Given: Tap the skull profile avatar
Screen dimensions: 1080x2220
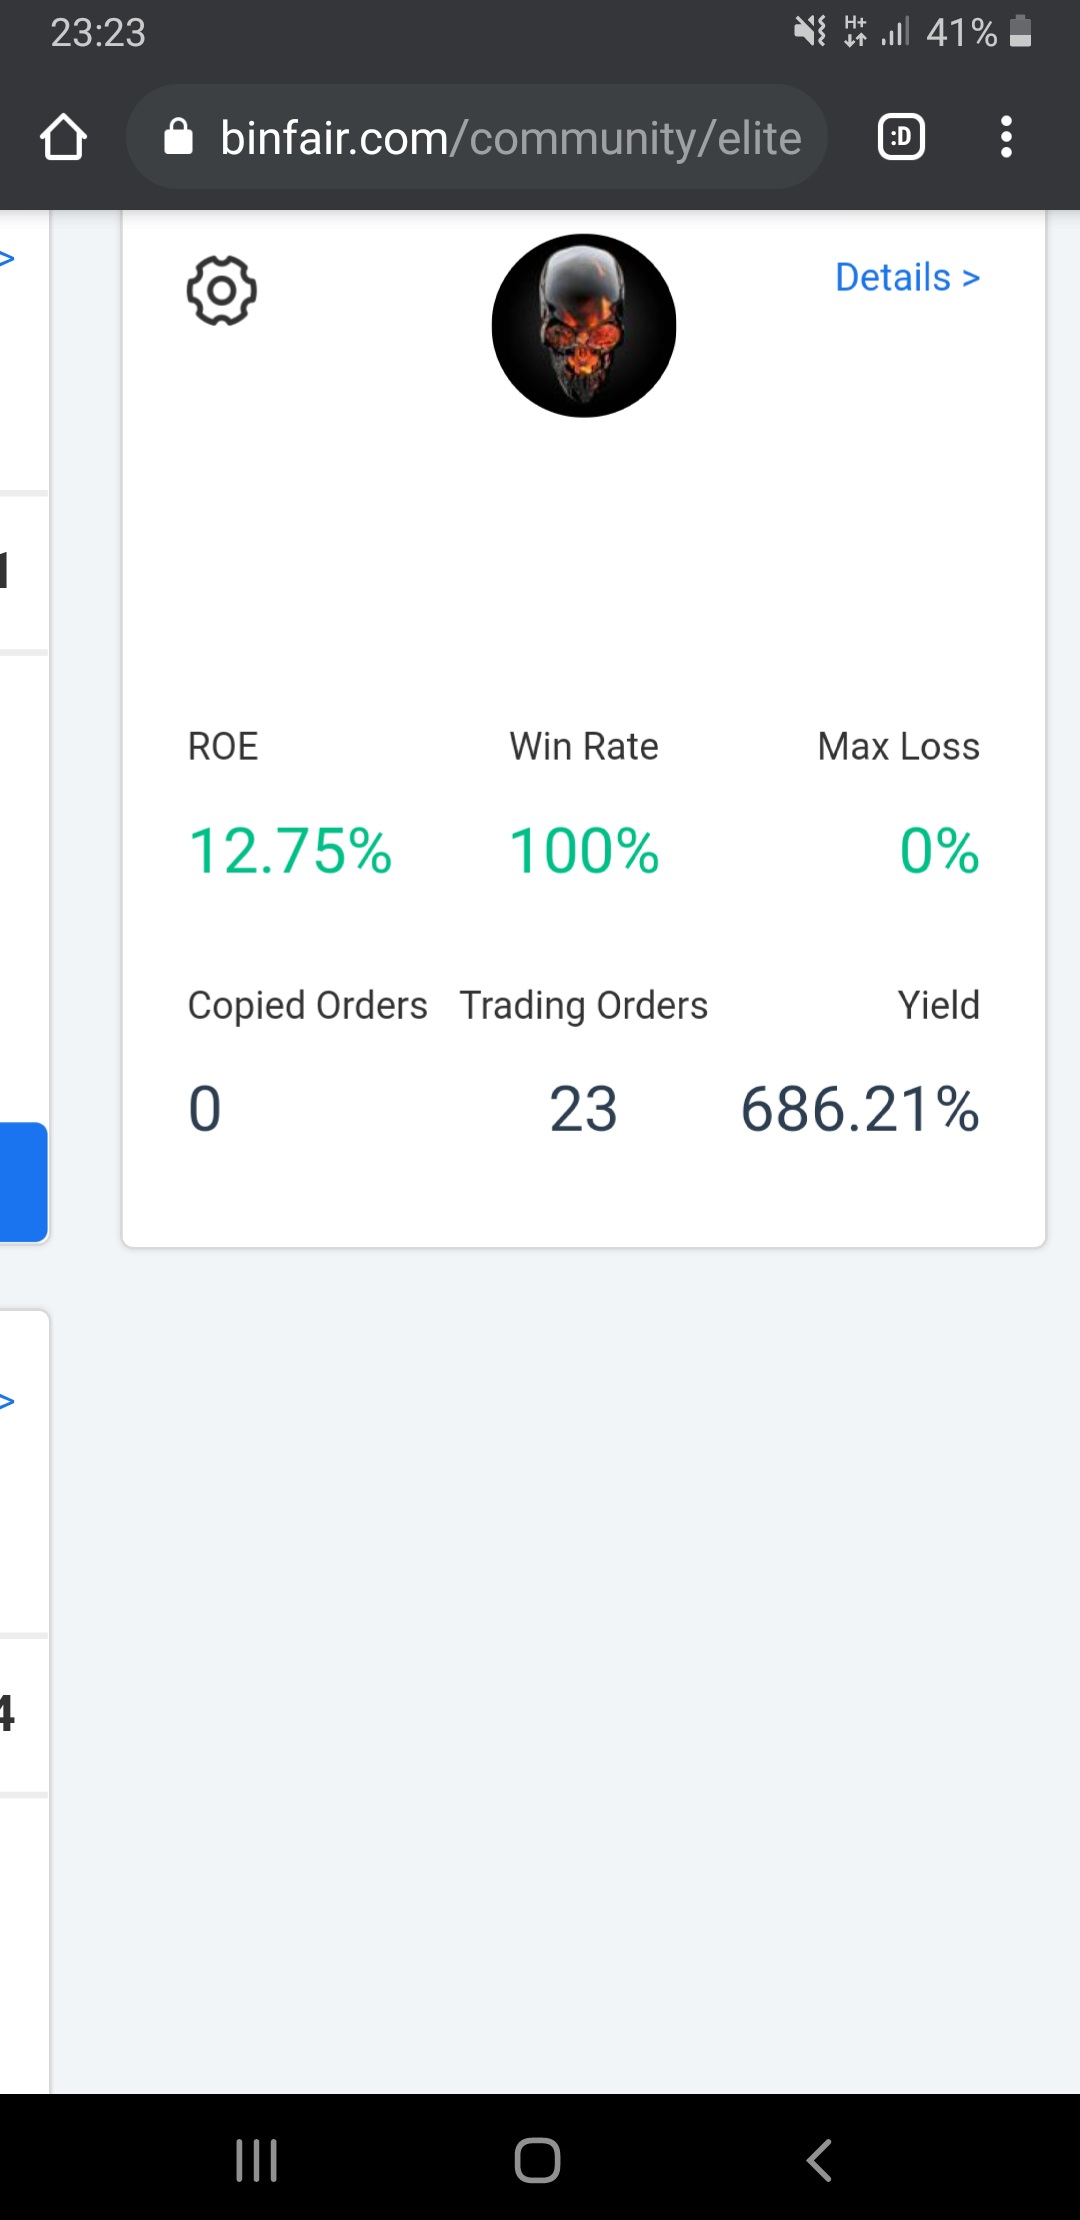Looking at the screenshot, I should click(584, 325).
